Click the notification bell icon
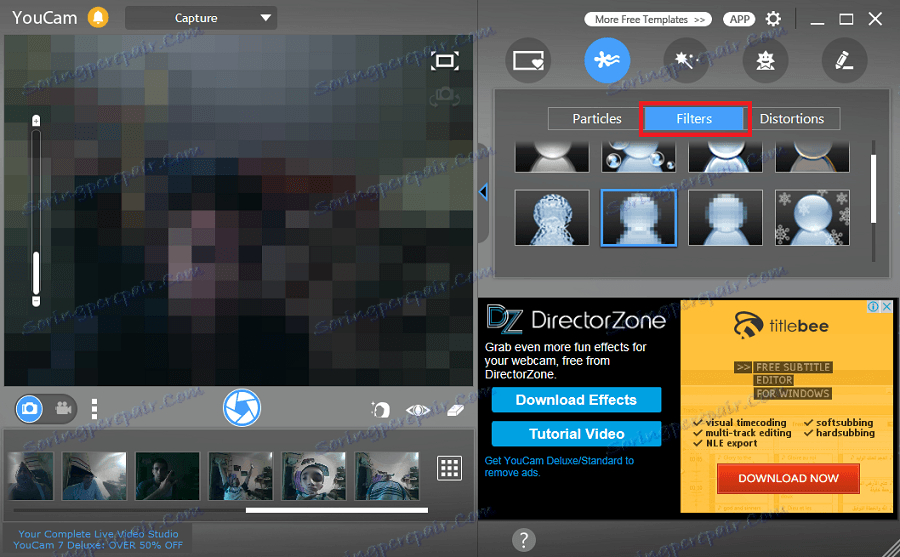Viewport: 900px width, 557px height. click(98, 17)
